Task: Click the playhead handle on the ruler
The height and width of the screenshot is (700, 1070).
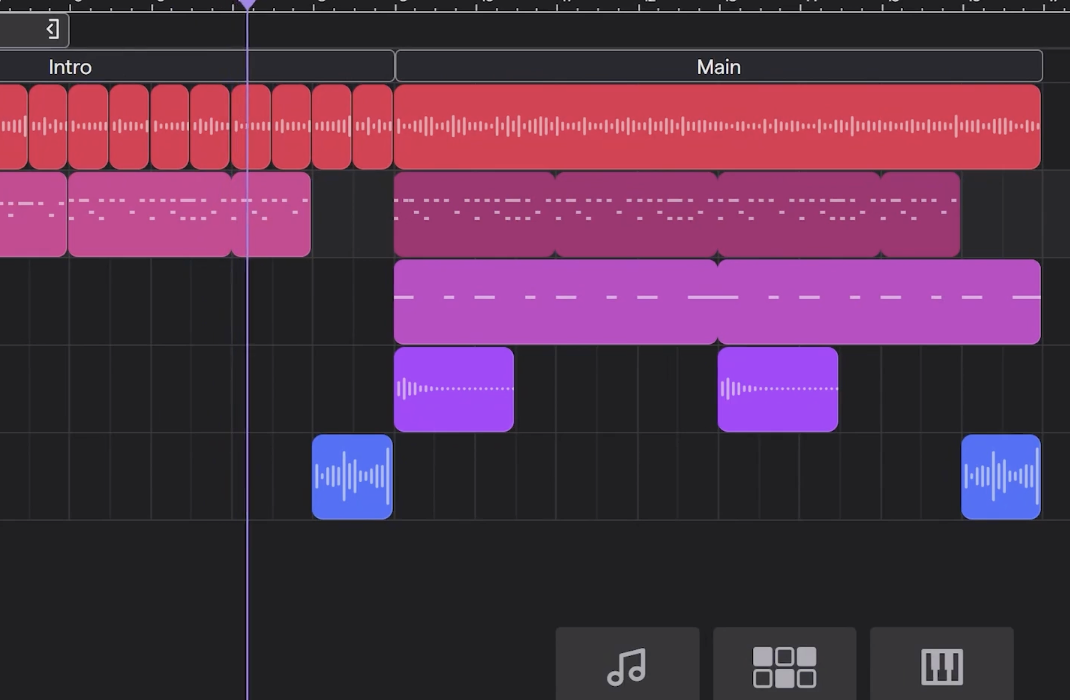Action: (247, 5)
